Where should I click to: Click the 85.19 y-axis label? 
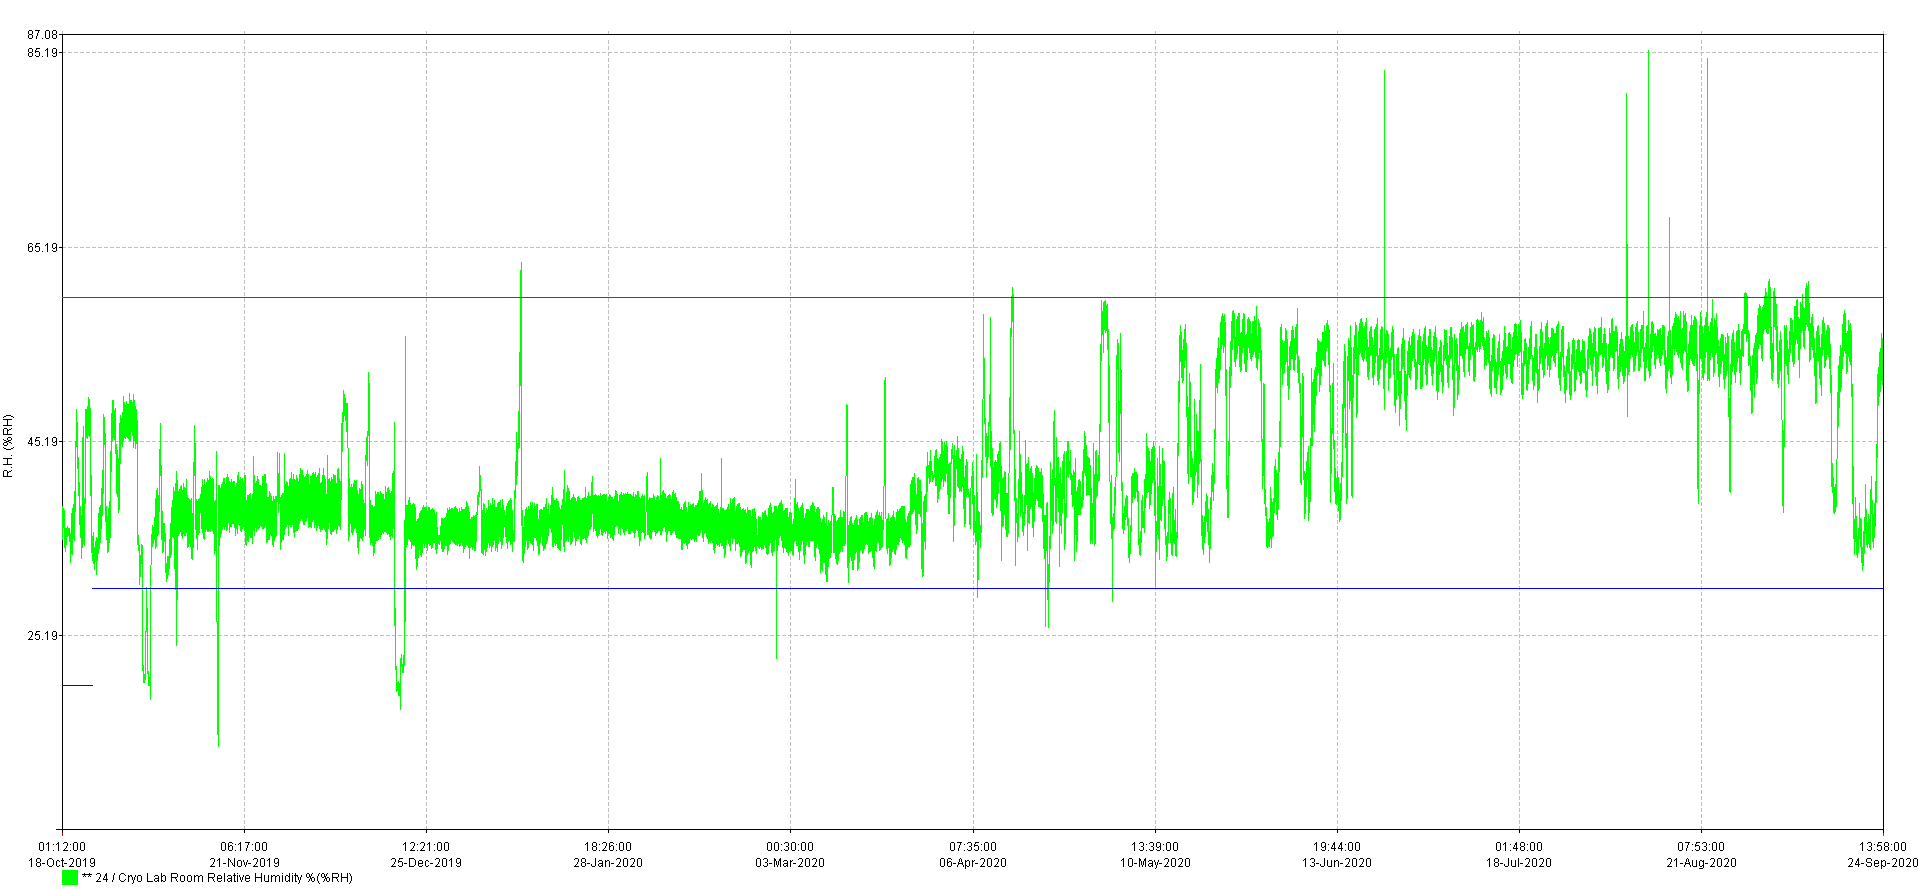point(43,53)
